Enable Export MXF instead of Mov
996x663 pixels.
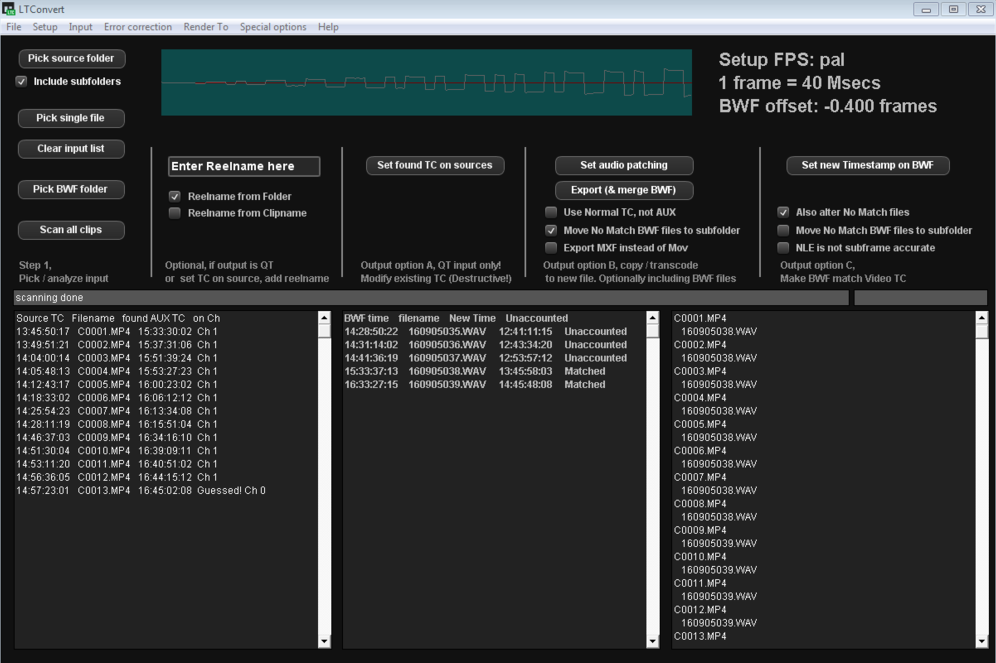click(551, 247)
